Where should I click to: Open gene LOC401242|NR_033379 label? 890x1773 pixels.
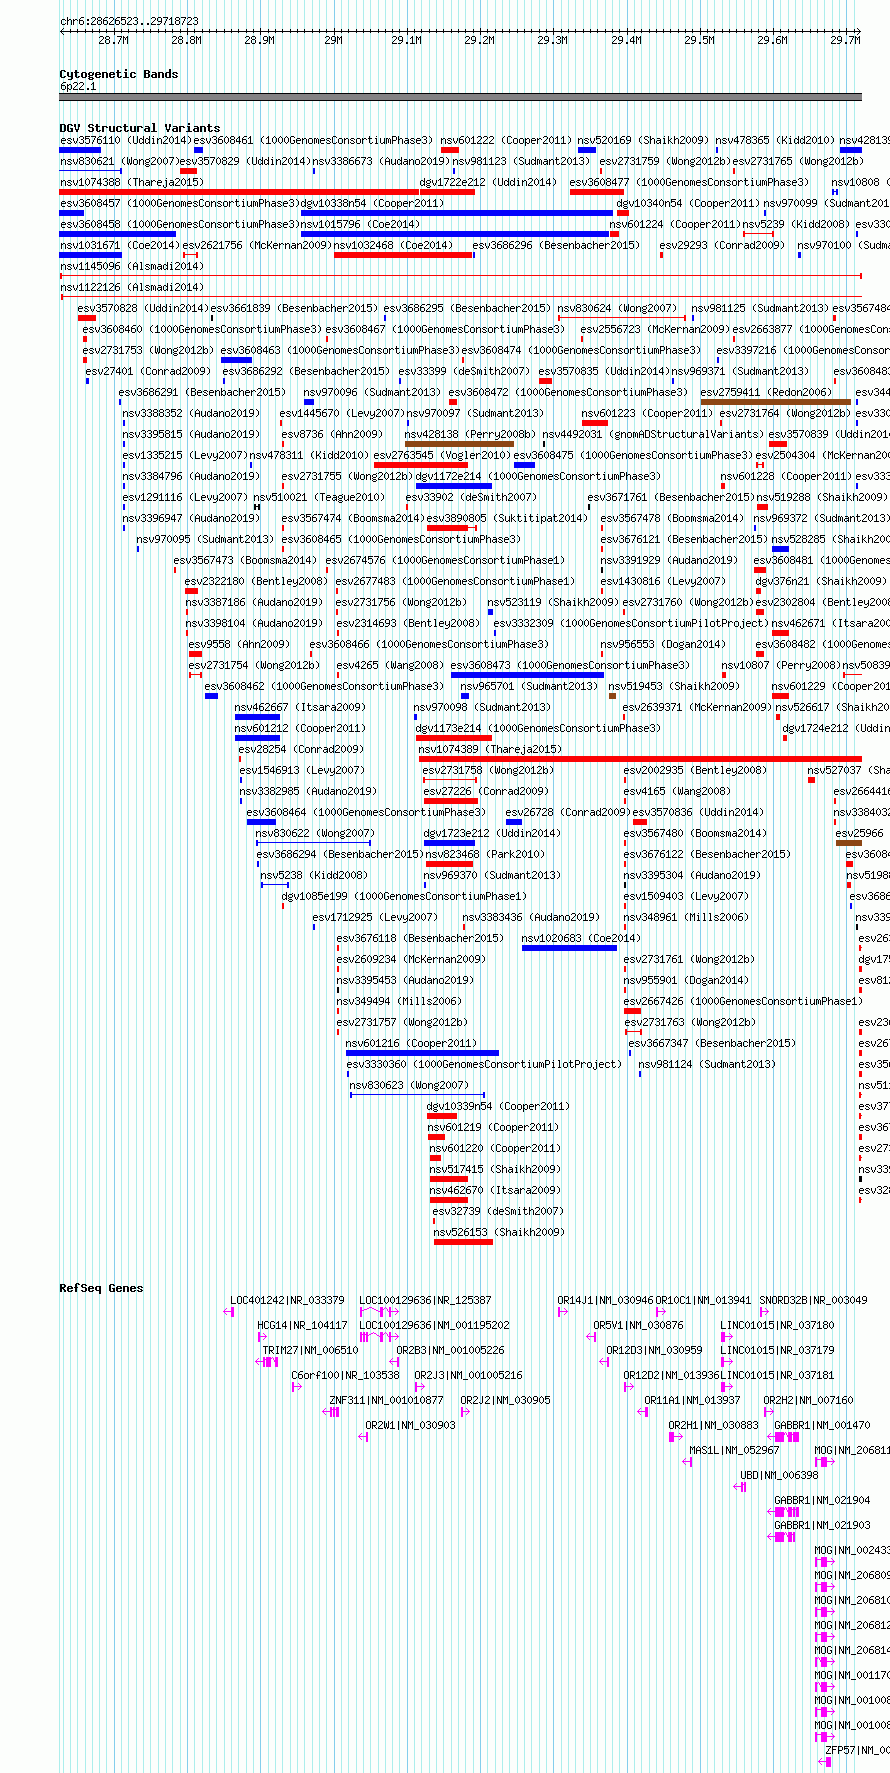click(287, 1300)
